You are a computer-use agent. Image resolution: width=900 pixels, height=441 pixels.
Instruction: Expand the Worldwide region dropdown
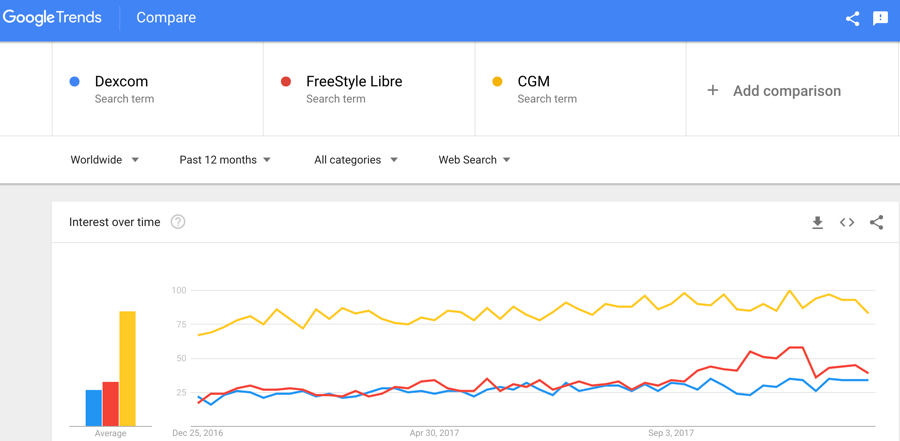[x=104, y=160]
